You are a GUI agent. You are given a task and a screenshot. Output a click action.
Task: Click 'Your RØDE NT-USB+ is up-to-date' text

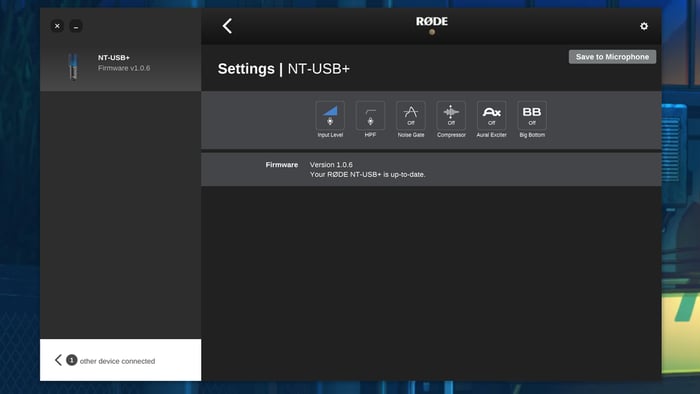coord(367,174)
